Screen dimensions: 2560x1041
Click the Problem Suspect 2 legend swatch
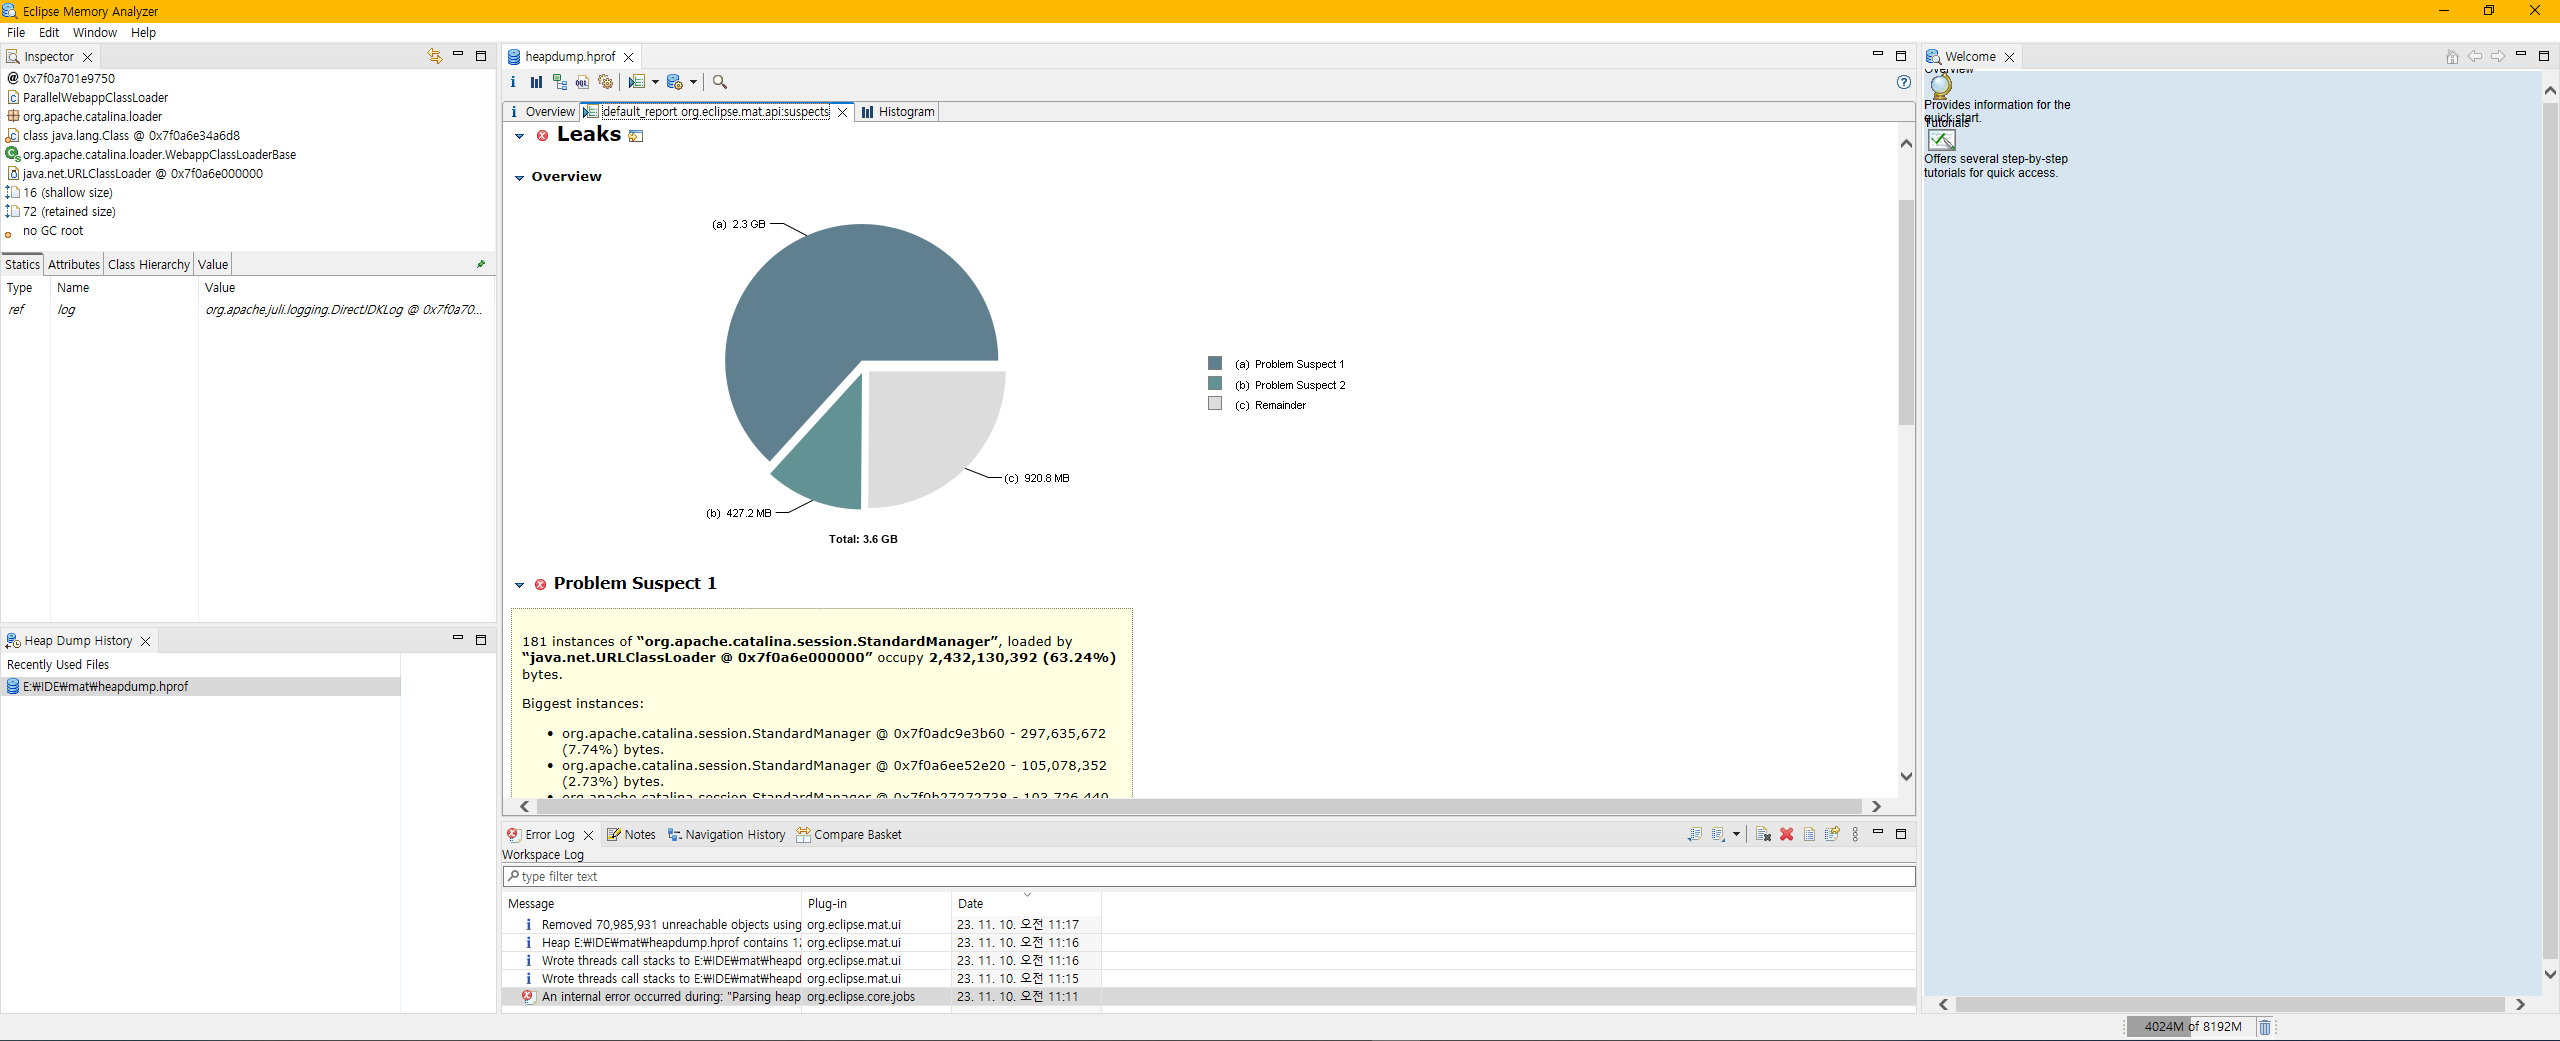click(1215, 383)
